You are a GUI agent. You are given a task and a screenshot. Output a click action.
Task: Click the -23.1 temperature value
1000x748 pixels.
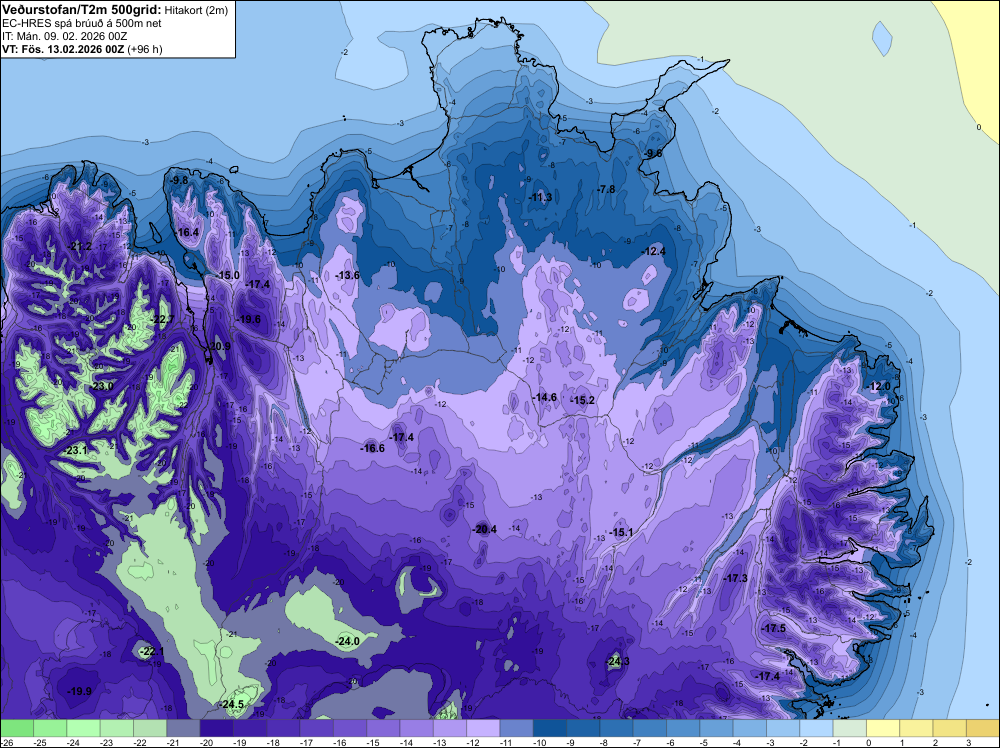tap(76, 450)
